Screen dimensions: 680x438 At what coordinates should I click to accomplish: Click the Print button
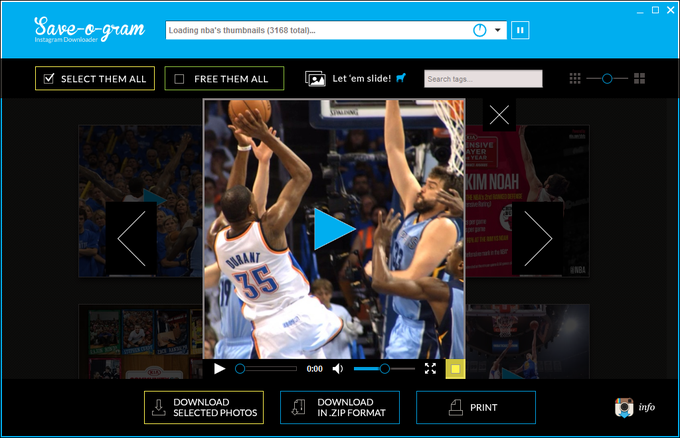point(476,408)
